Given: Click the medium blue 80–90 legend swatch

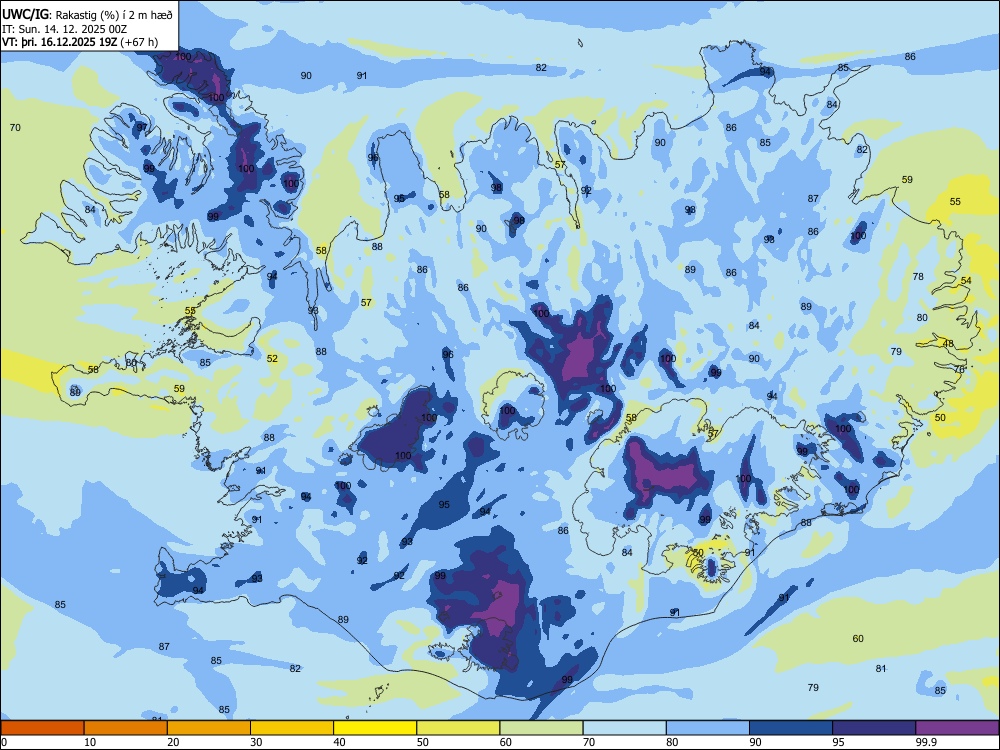Looking at the screenshot, I should (708, 728).
